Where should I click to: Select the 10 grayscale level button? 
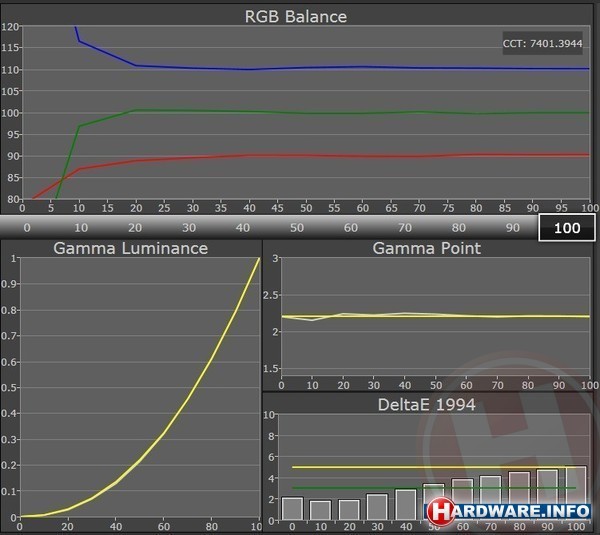(x=81, y=228)
